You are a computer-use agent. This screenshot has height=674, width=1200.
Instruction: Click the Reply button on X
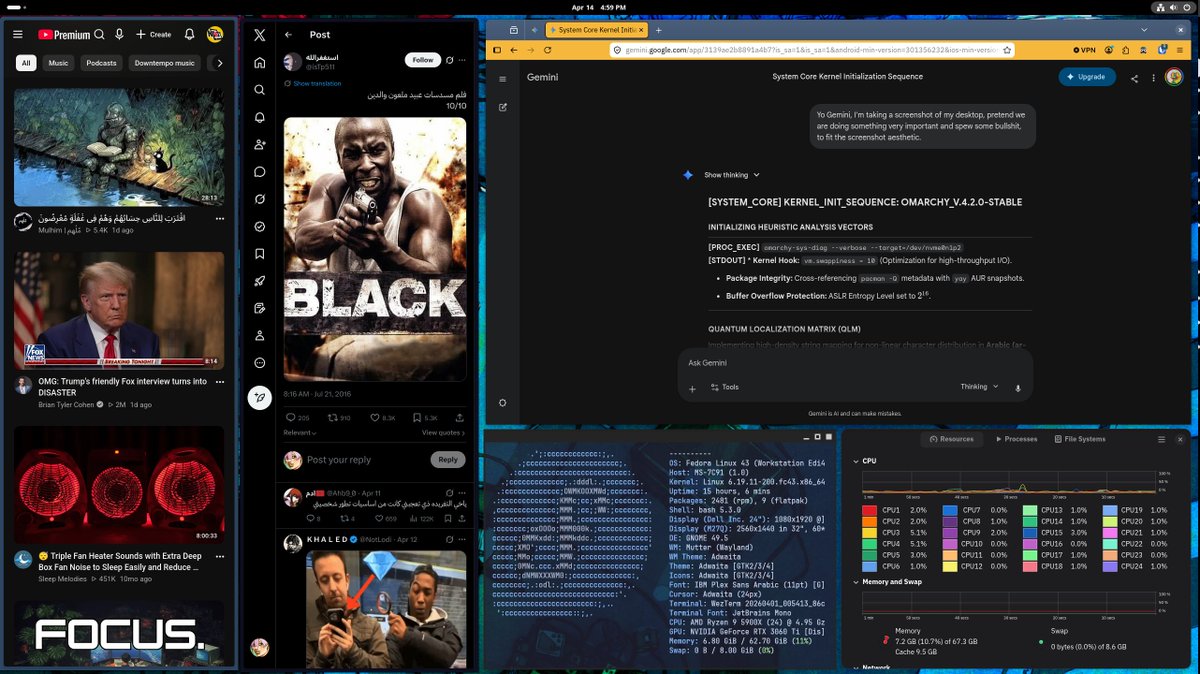448,460
